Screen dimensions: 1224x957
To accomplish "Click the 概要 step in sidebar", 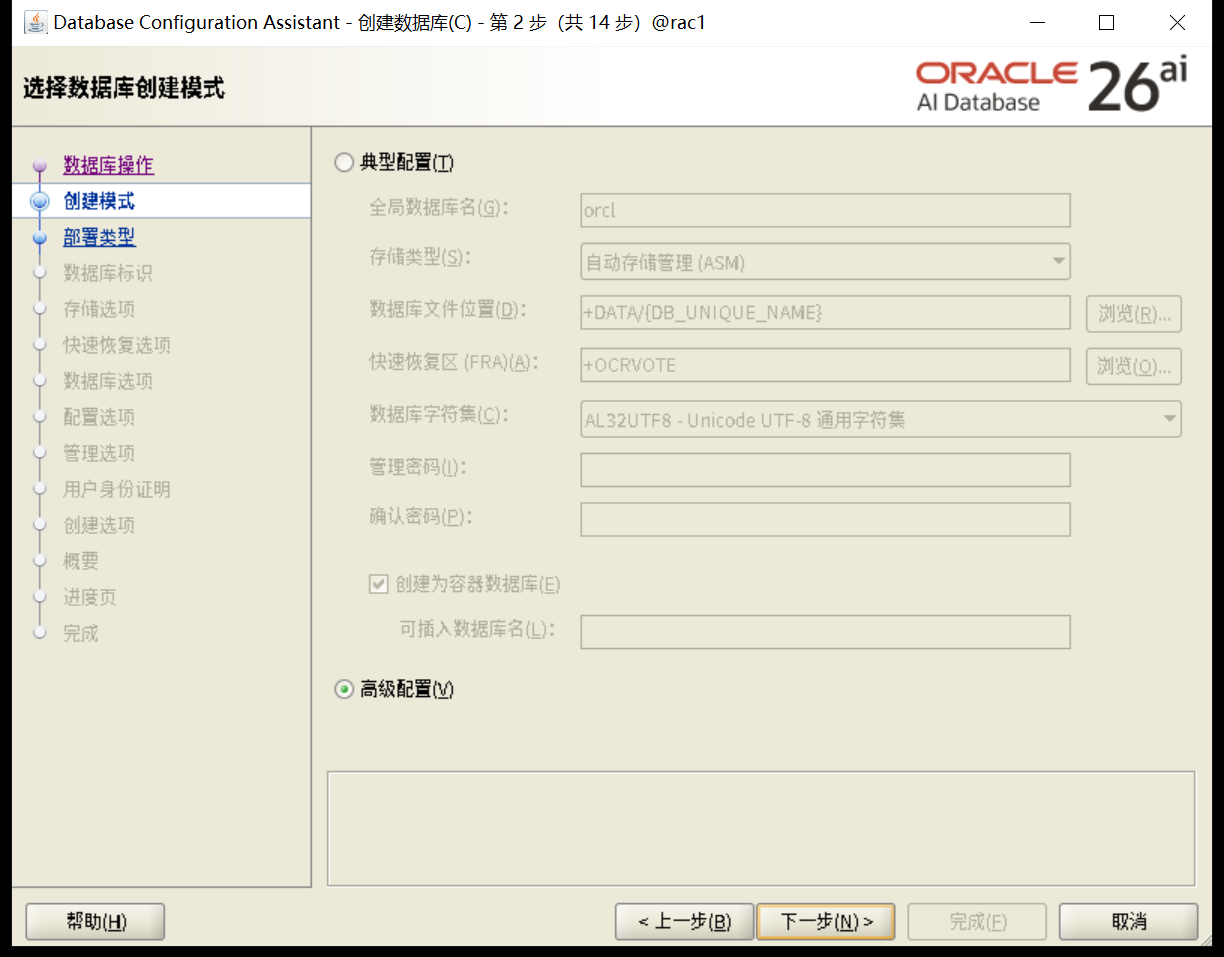I will coord(81,561).
